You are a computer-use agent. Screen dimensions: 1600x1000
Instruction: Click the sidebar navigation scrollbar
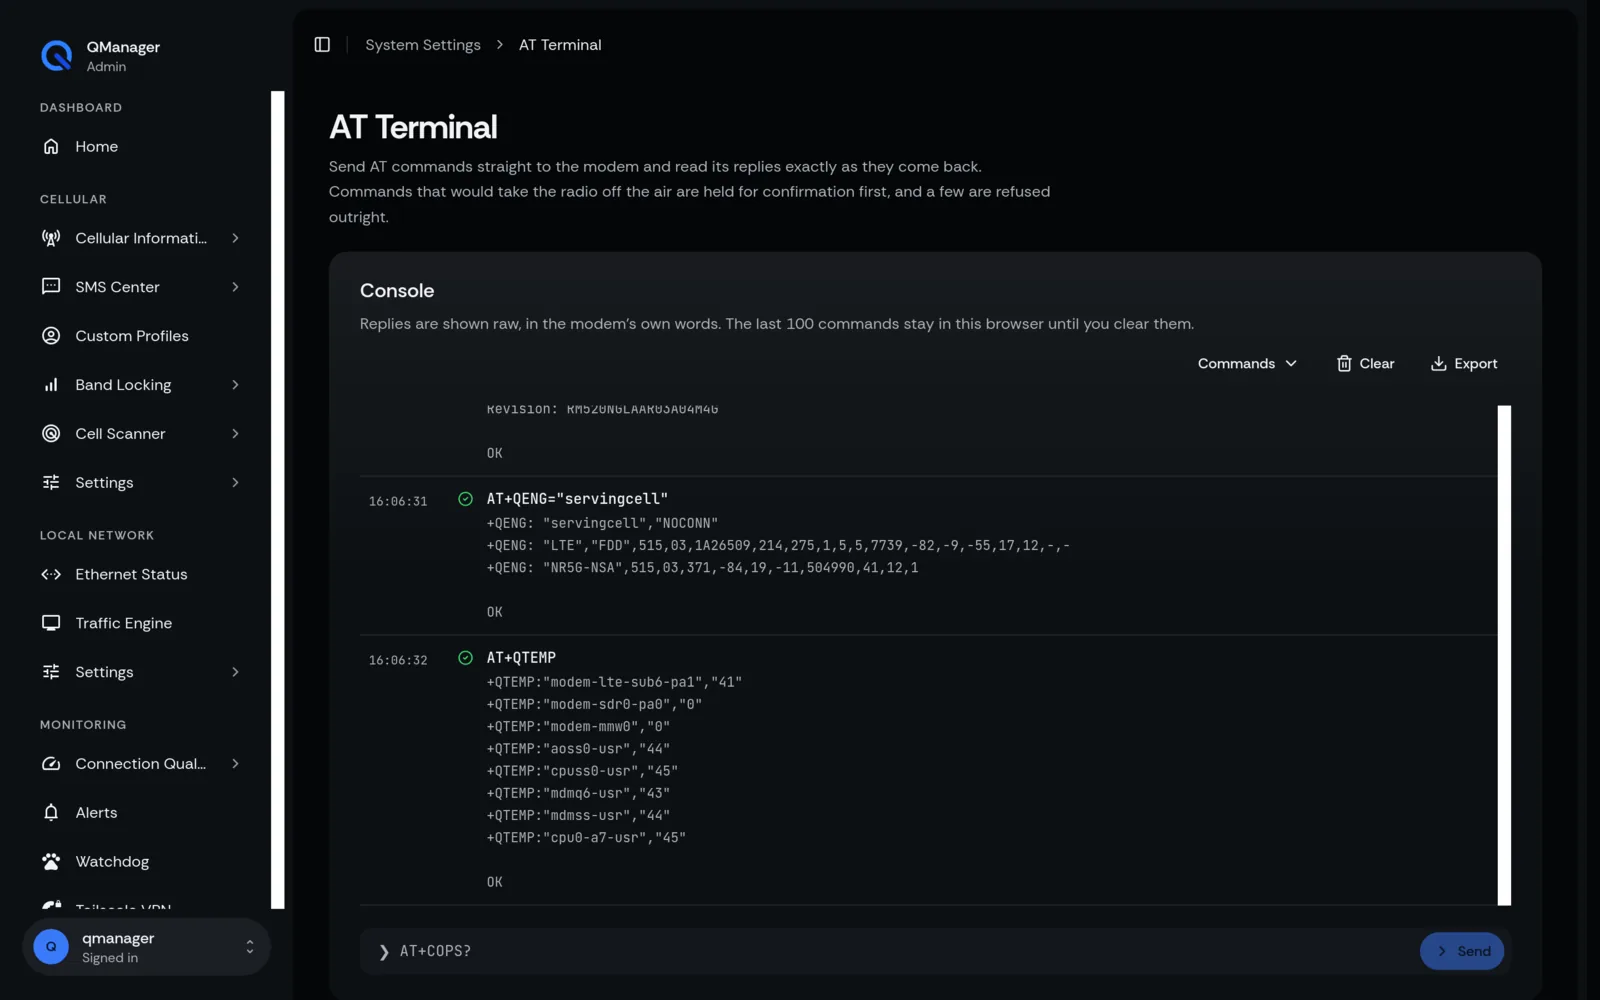(278, 500)
